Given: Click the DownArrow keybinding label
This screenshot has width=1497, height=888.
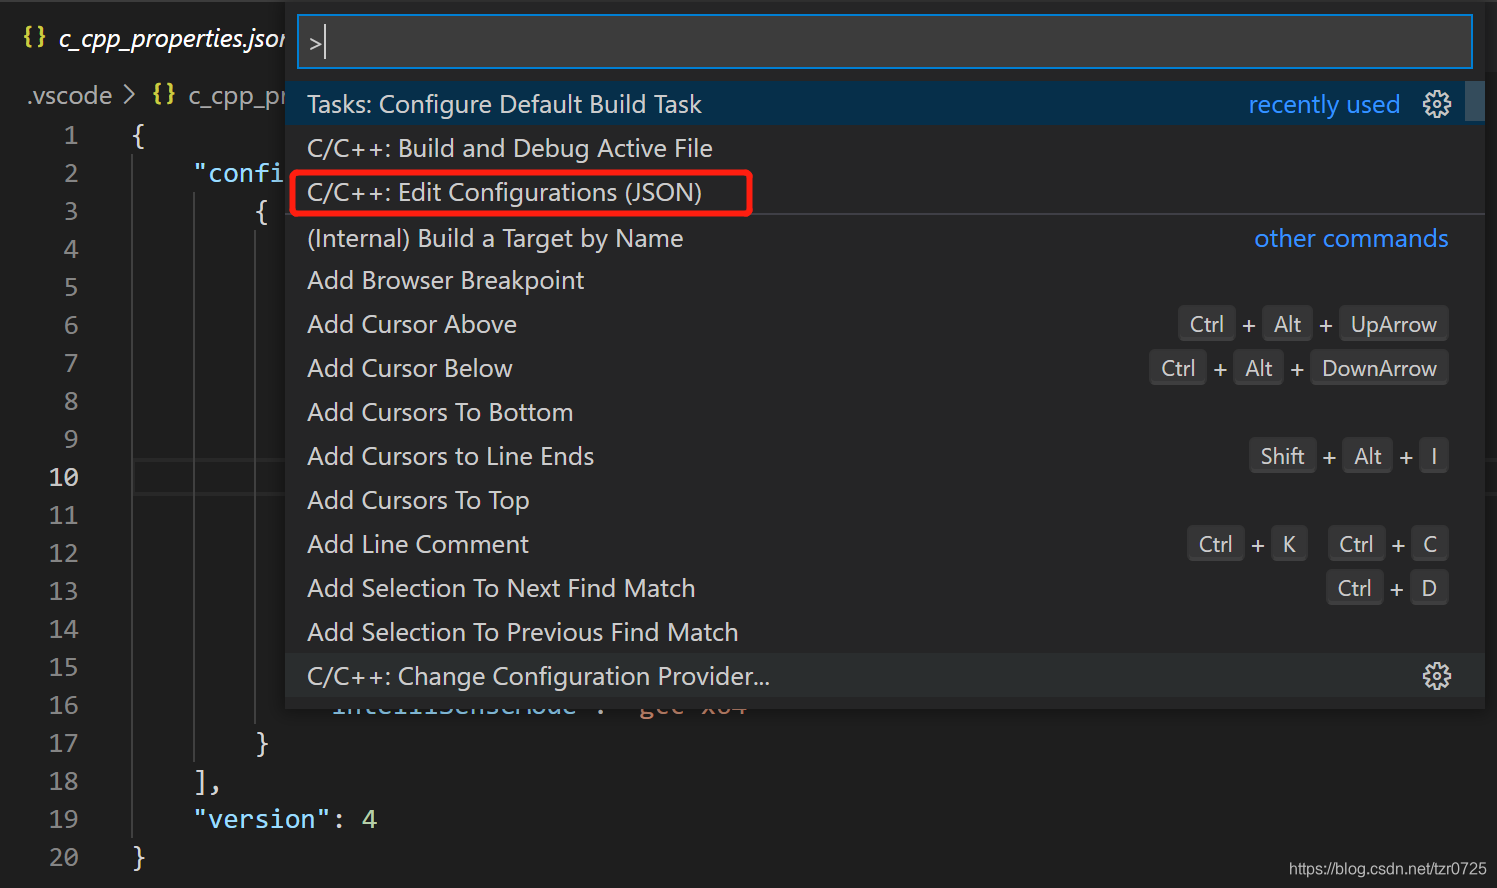Looking at the screenshot, I should point(1379,368).
